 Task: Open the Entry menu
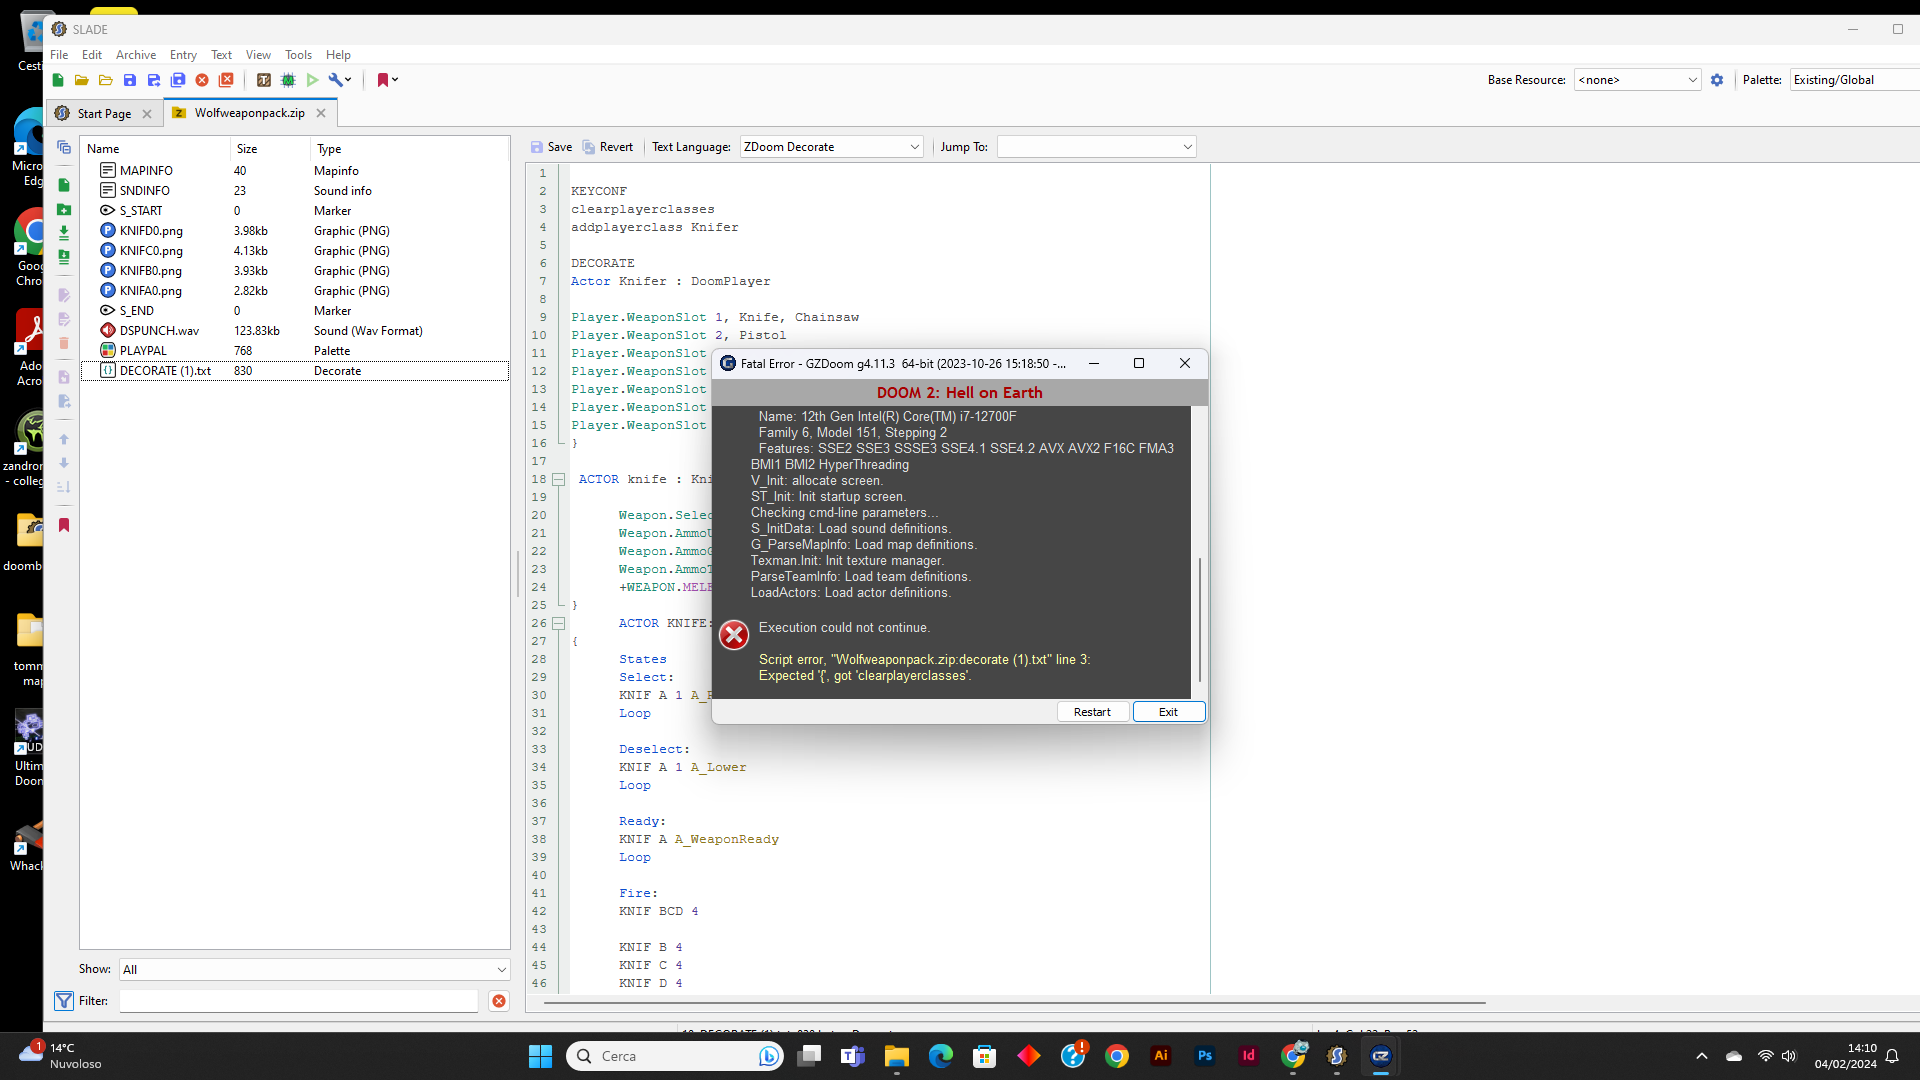click(183, 55)
